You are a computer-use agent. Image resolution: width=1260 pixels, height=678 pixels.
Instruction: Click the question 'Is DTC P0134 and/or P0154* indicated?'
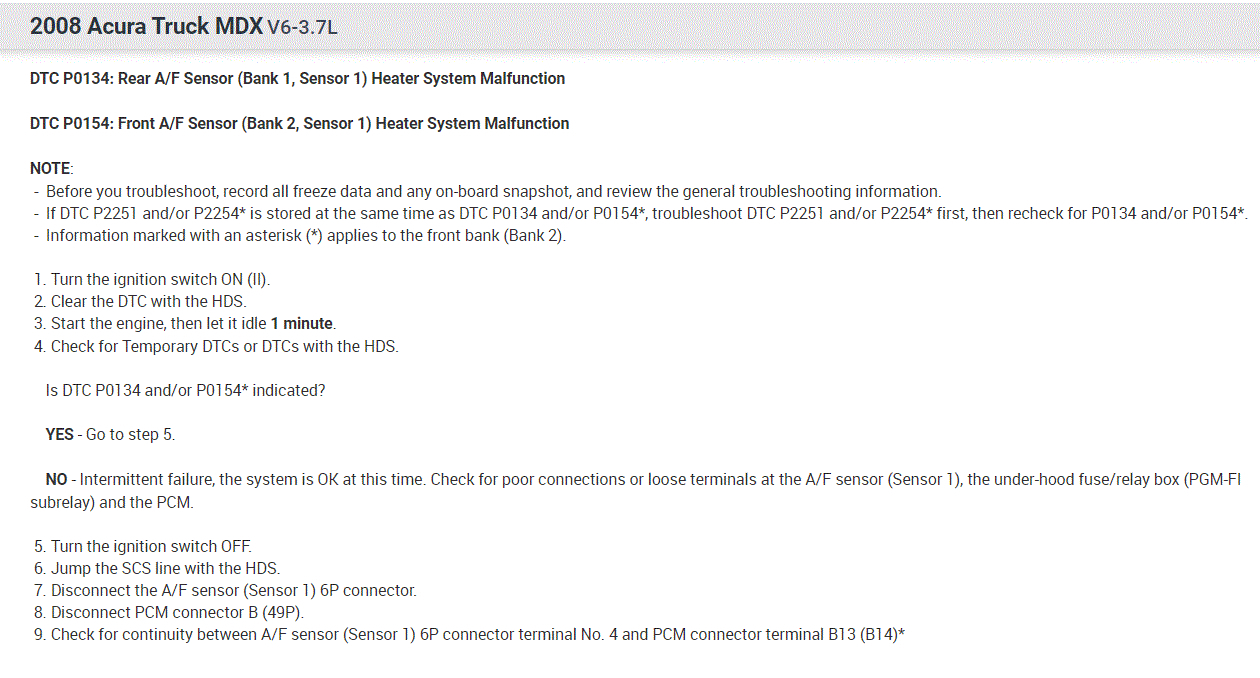pos(185,390)
